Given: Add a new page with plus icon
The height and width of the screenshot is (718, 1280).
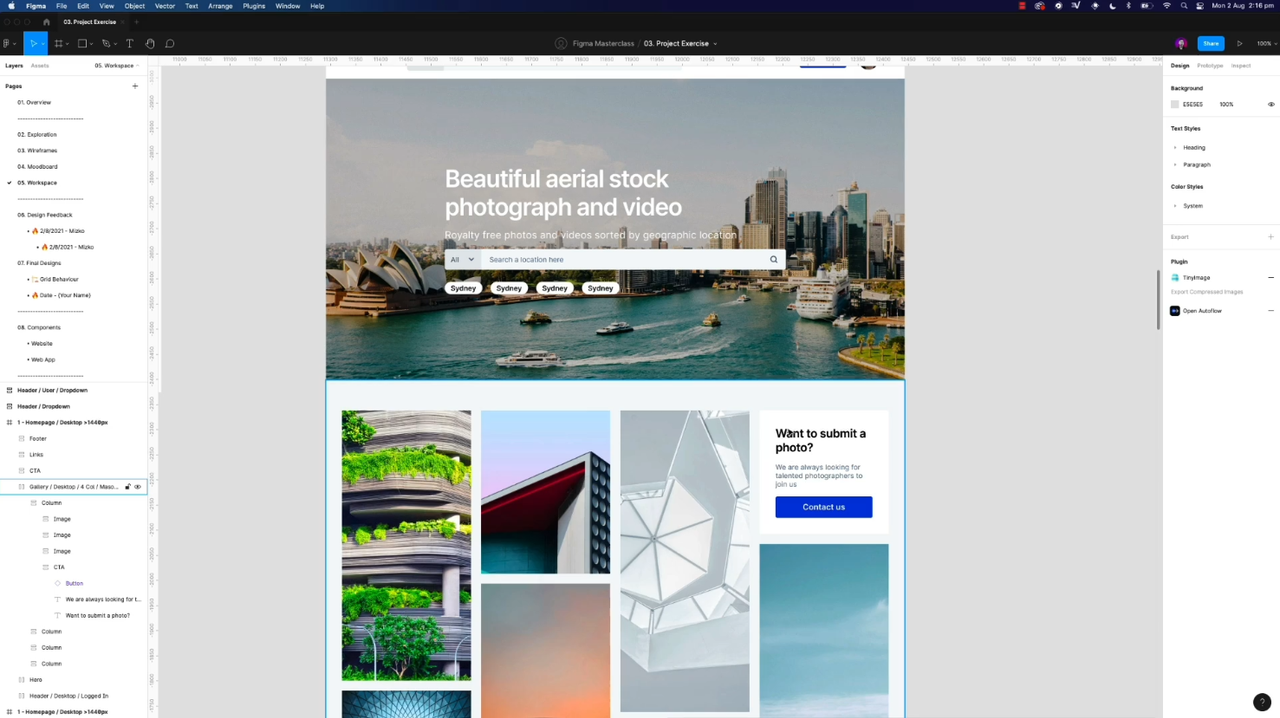Looking at the screenshot, I should (x=135, y=86).
